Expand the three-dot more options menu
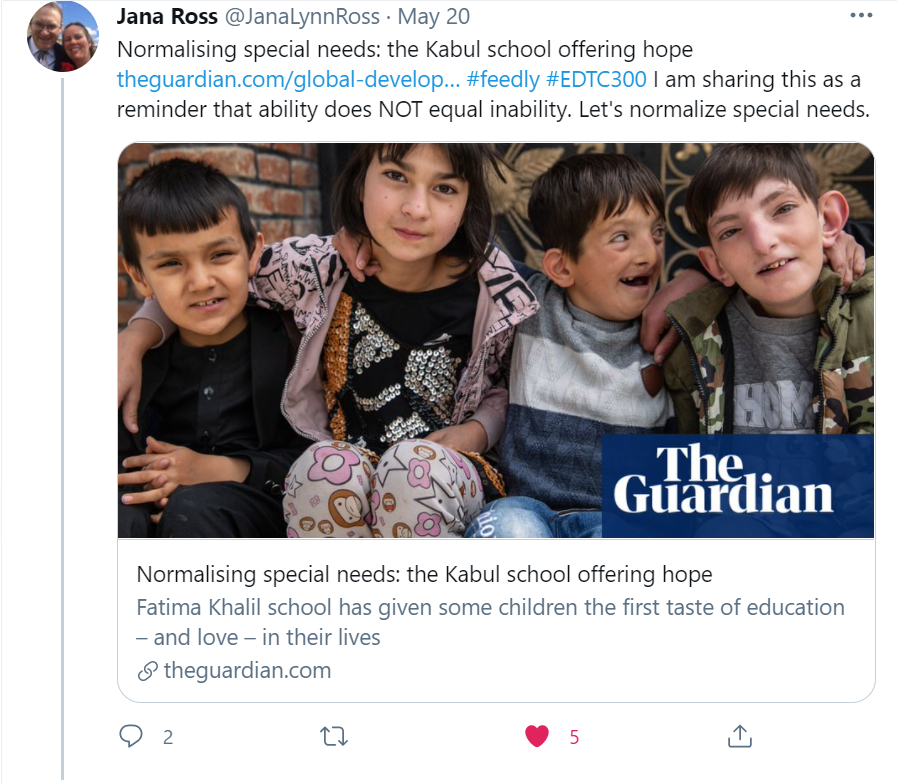 [861, 15]
